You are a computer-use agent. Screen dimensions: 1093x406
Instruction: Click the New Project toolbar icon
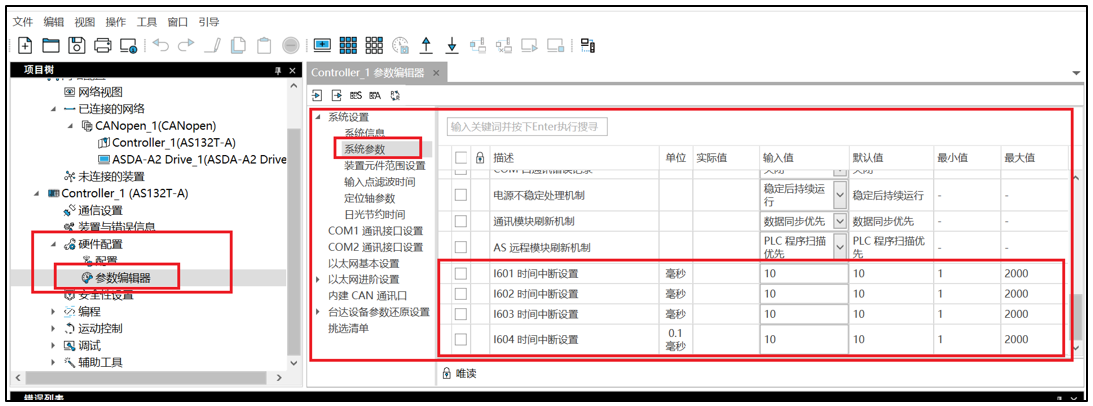pos(24,45)
